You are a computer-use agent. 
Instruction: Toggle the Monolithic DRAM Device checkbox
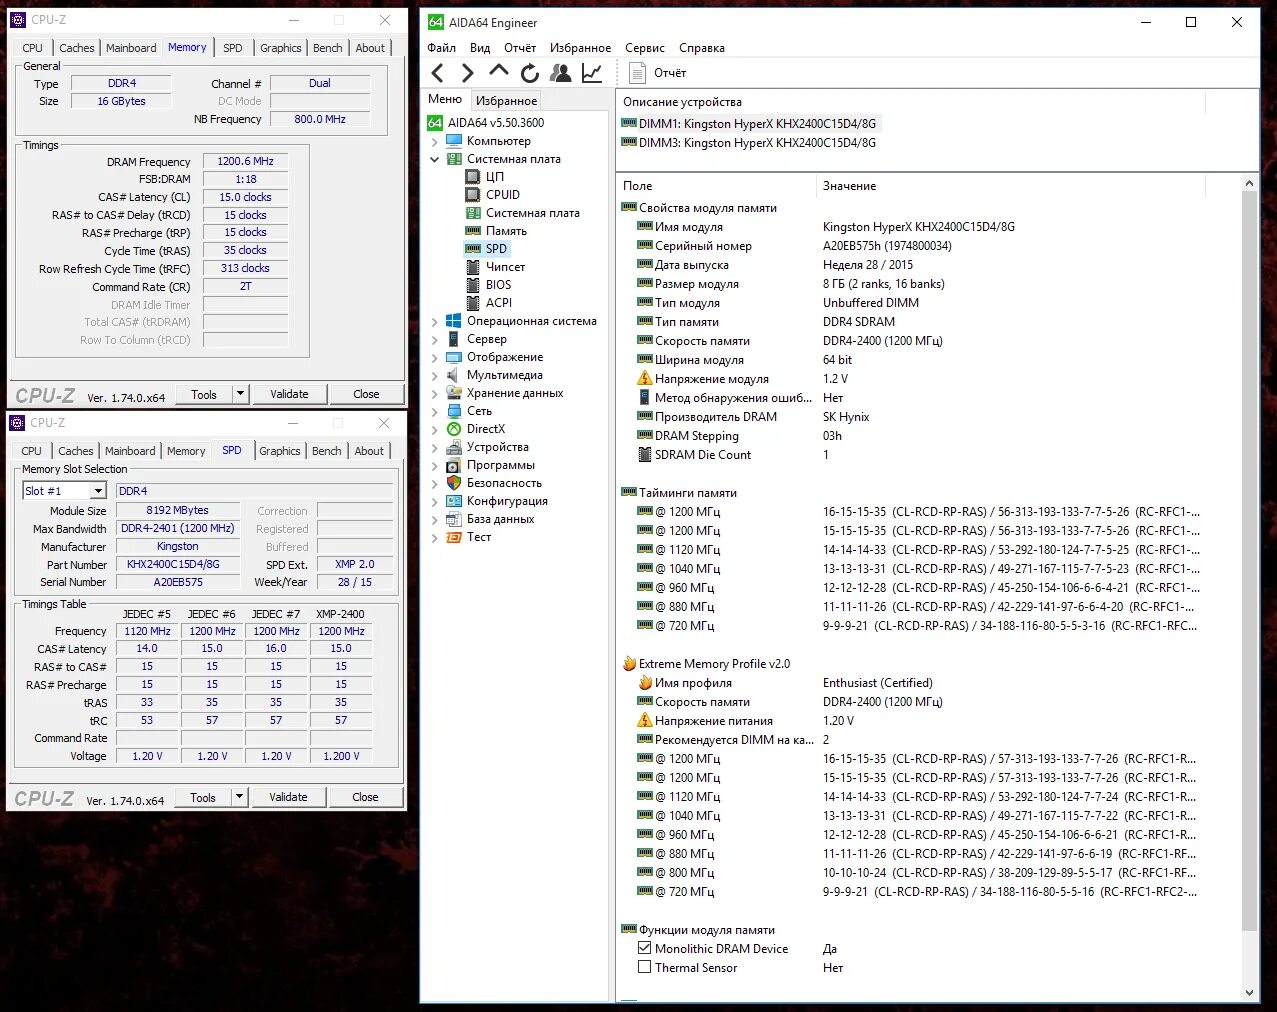click(x=645, y=948)
